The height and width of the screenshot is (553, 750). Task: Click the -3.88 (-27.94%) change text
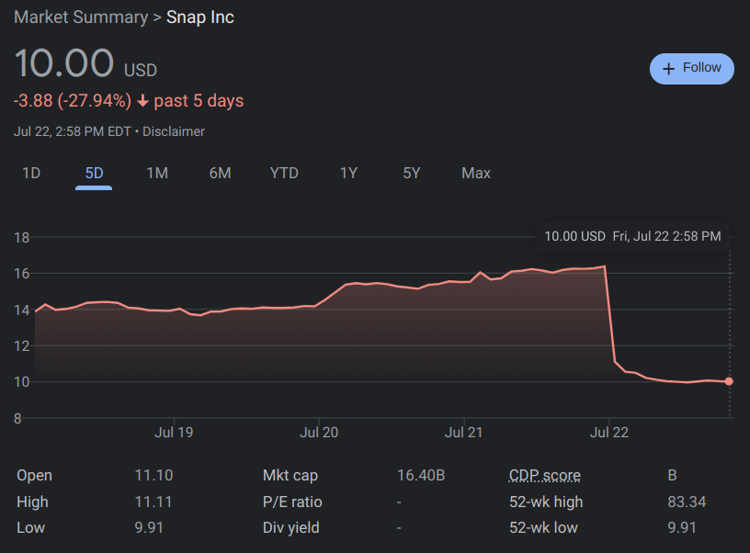[72, 101]
